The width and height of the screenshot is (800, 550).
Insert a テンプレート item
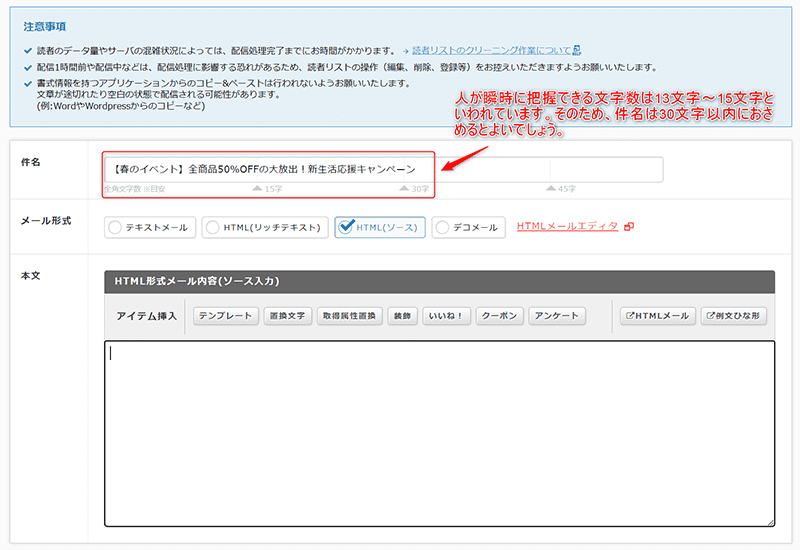(226, 316)
